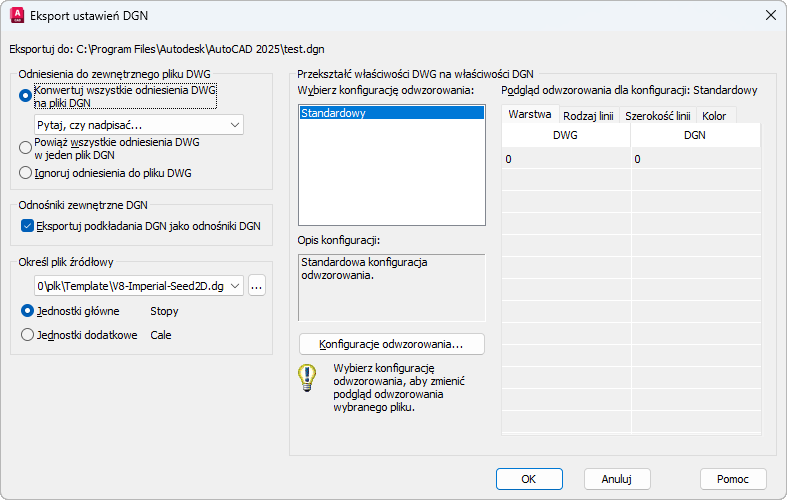Open the 'Szerokość linii' tab
787x500 pixels.
pos(657,116)
